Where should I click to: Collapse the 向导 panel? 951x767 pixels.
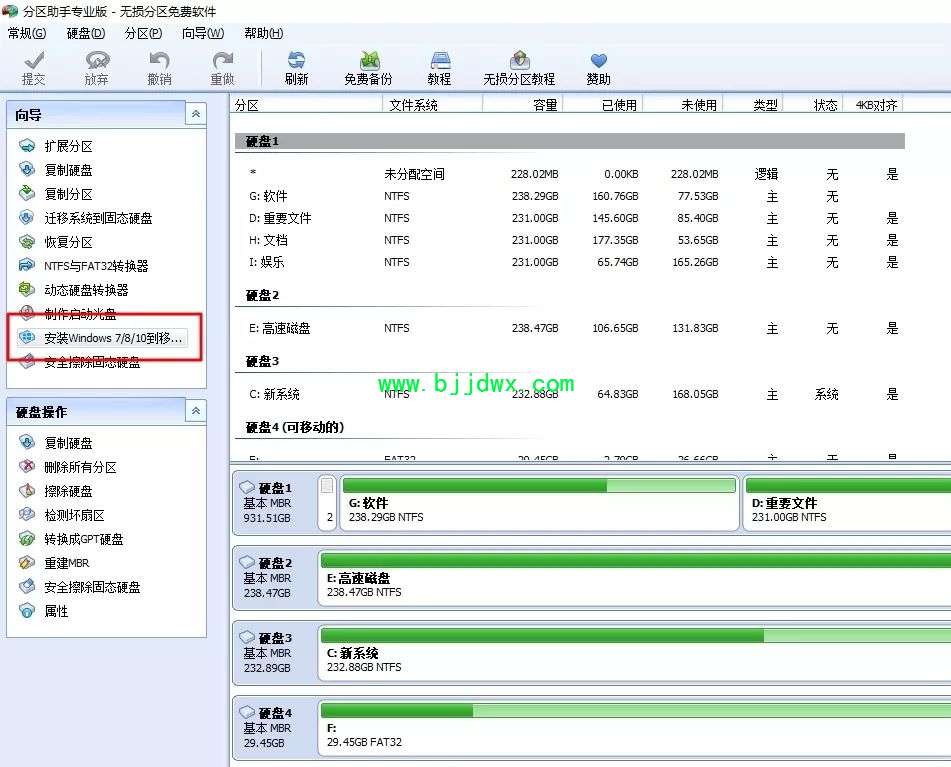point(196,114)
